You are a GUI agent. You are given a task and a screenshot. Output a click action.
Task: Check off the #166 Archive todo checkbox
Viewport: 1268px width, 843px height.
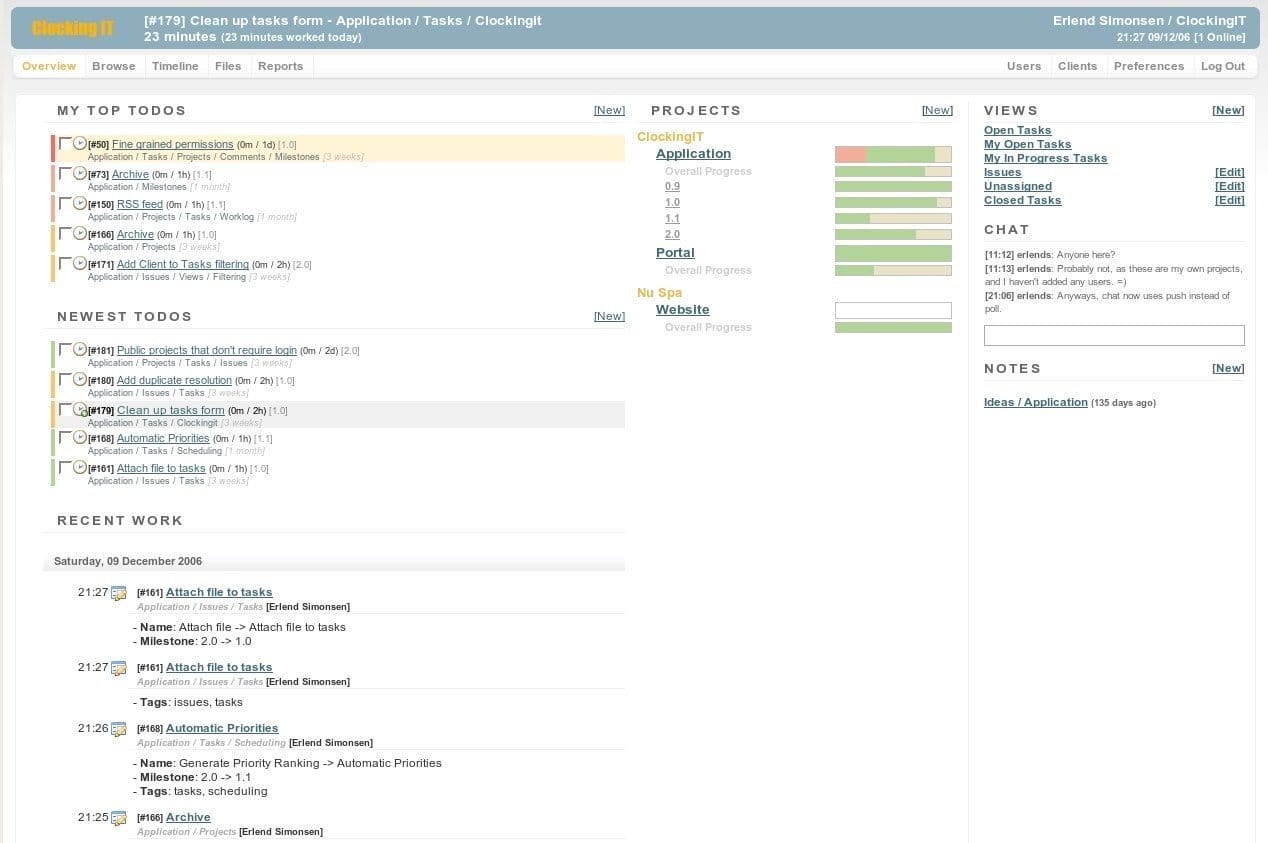(x=65, y=233)
